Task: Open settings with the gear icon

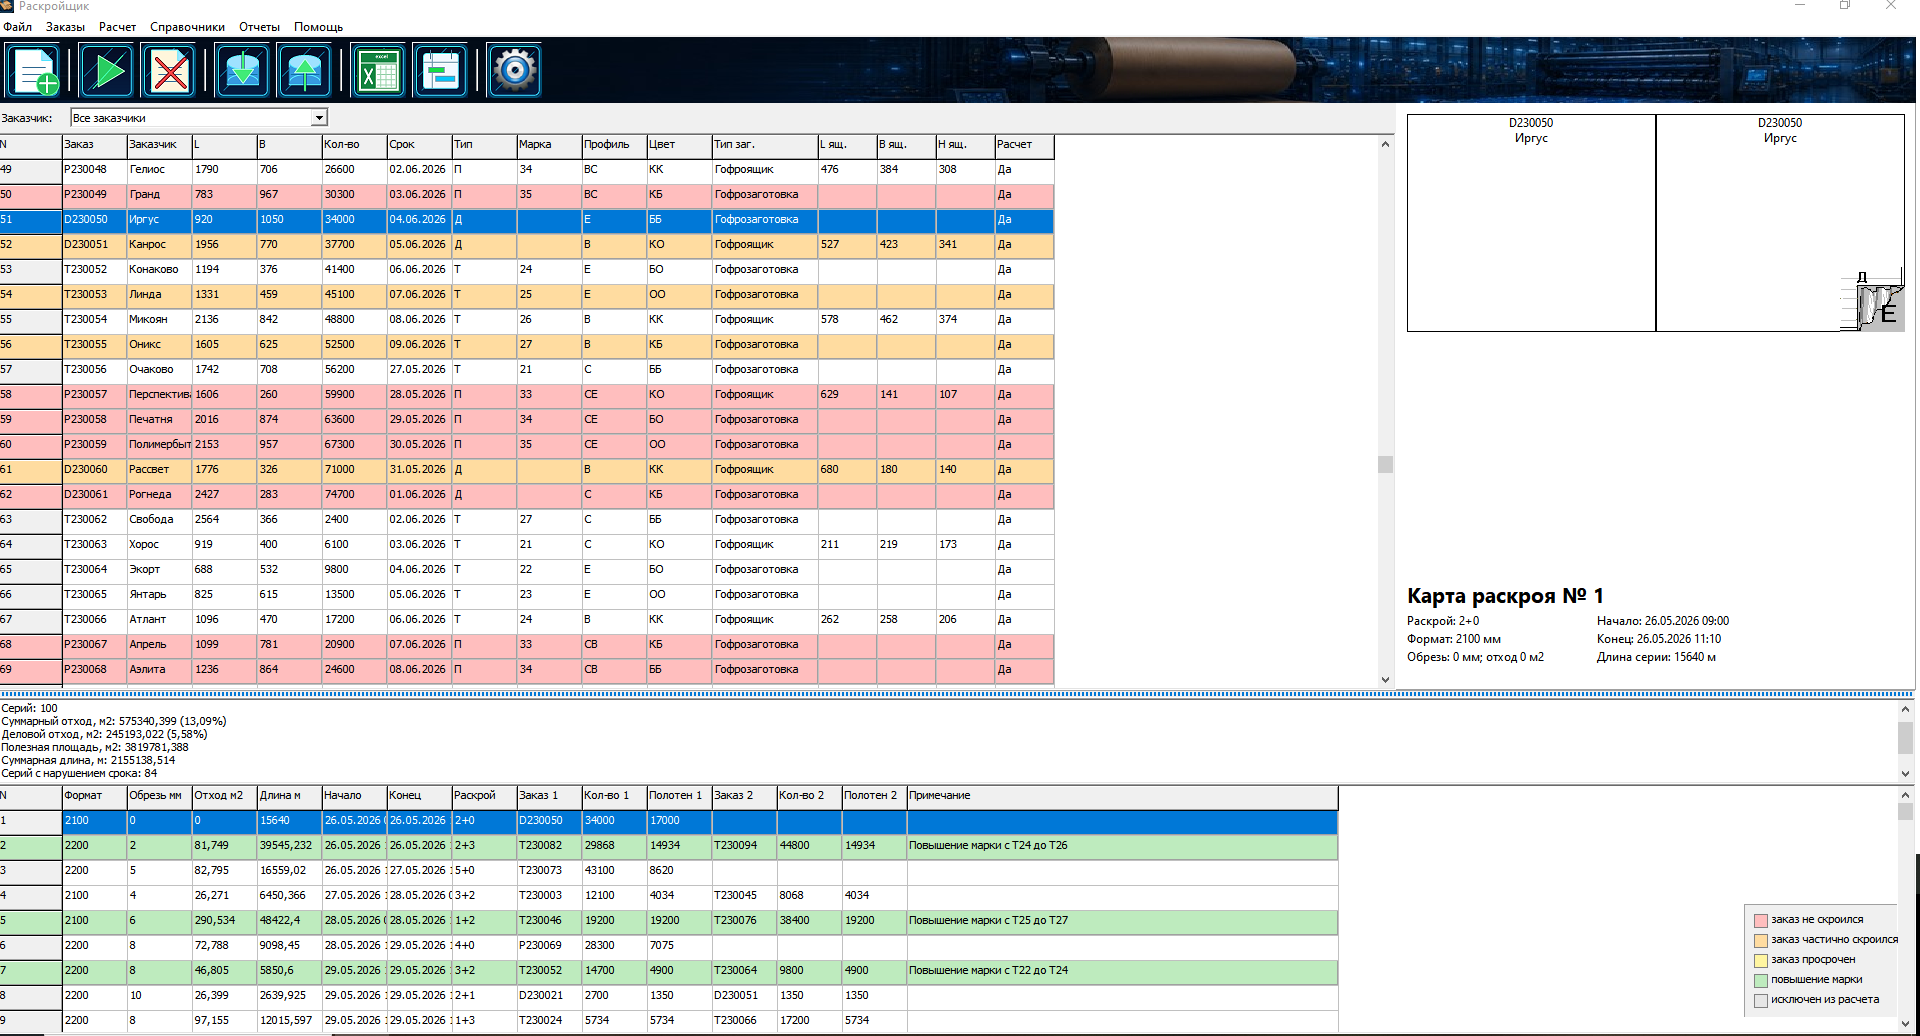Action: [515, 71]
